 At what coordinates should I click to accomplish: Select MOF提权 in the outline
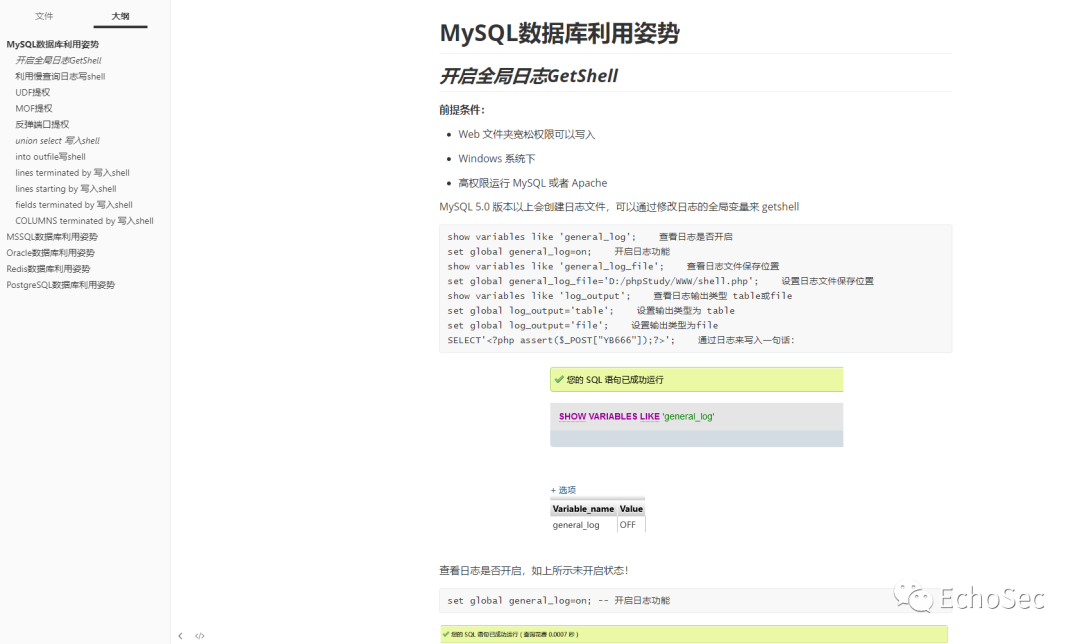coord(34,108)
